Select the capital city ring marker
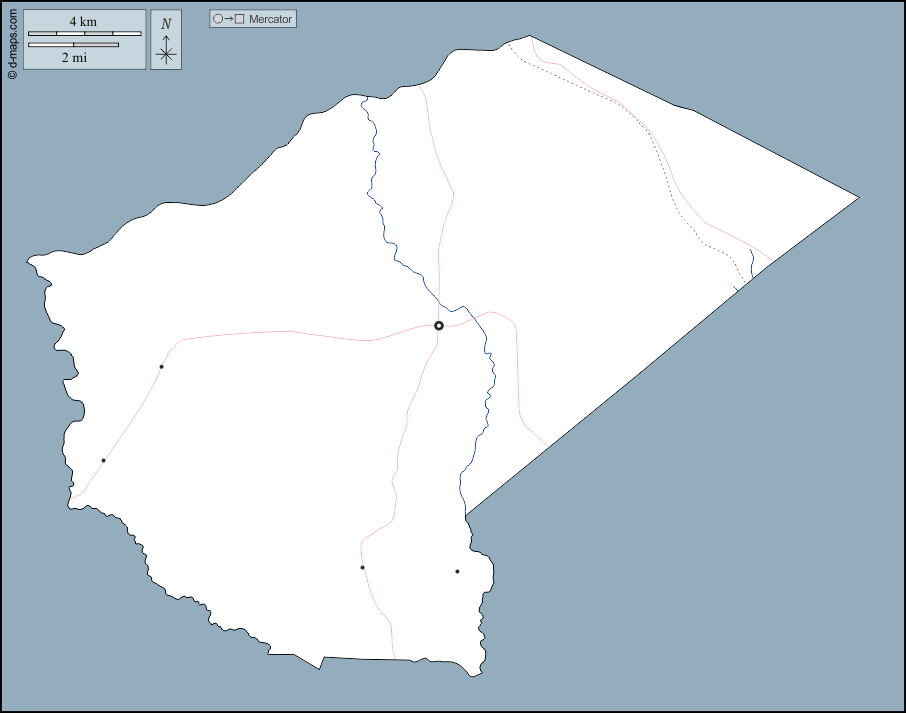This screenshot has width=906, height=713. (x=438, y=326)
